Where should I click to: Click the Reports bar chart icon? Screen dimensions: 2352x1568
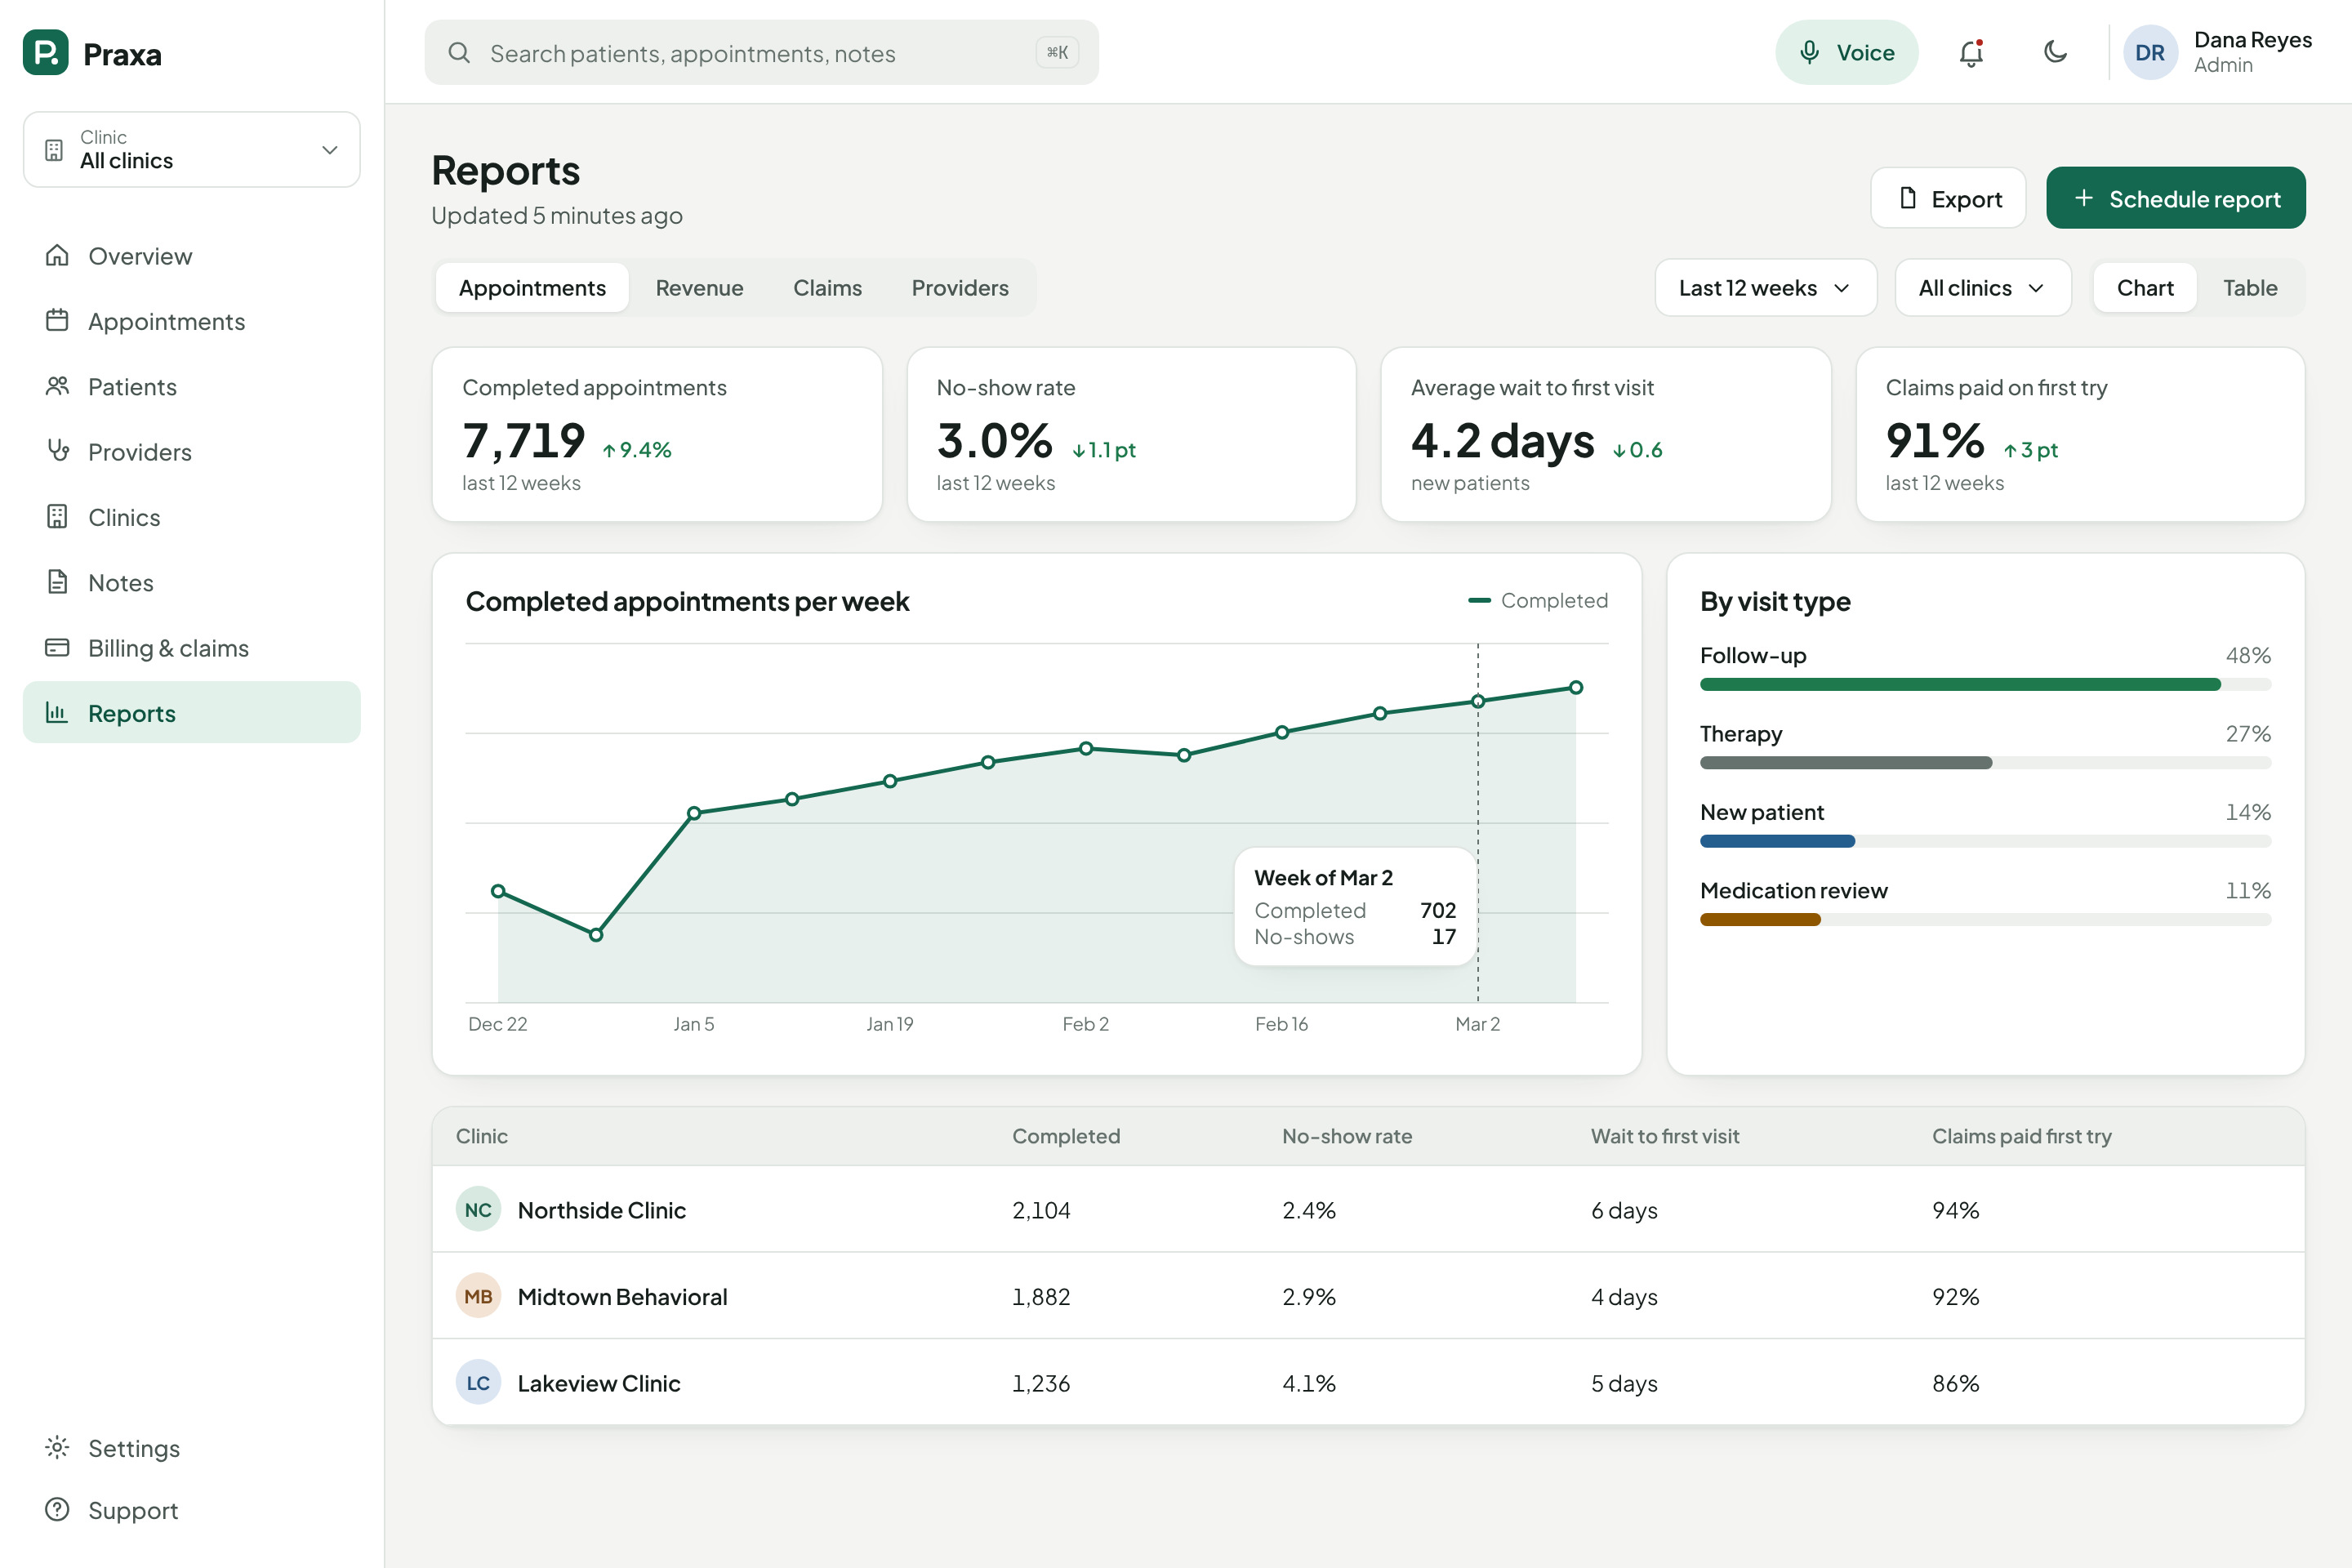click(57, 712)
